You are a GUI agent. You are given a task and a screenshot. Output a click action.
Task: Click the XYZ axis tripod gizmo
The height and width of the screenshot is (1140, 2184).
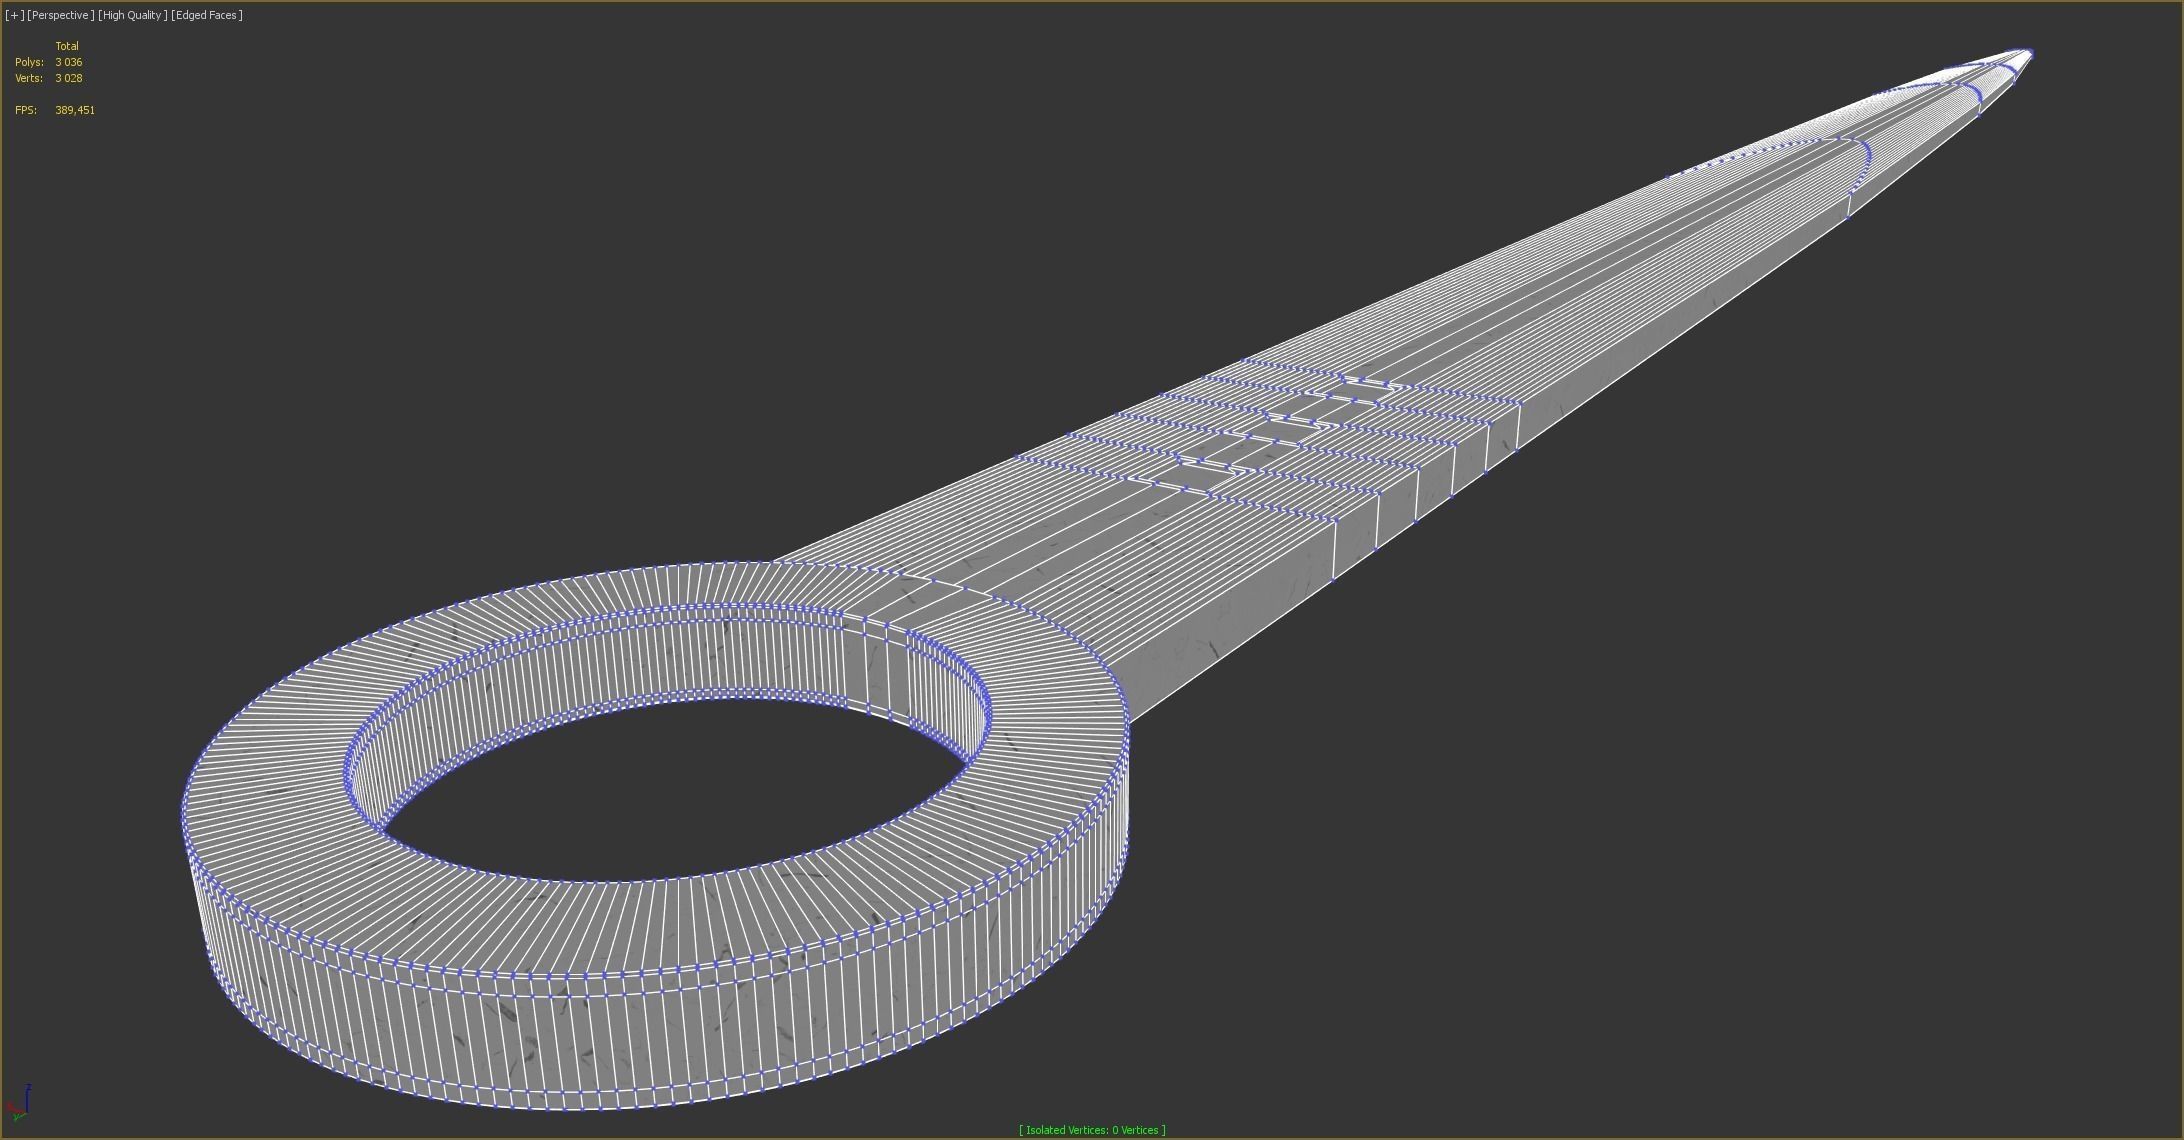(x=19, y=1100)
